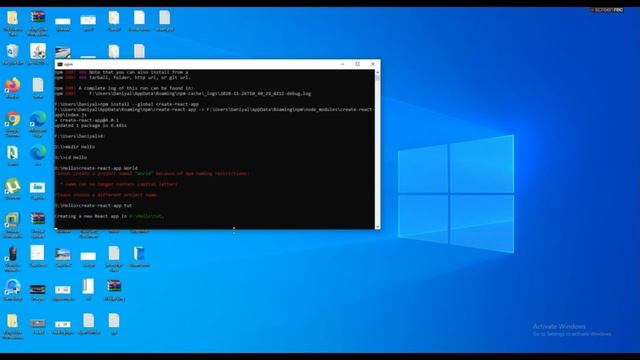The height and width of the screenshot is (360, 640).
Task: Minimize the npm terminal window
Action: point(342,64)
